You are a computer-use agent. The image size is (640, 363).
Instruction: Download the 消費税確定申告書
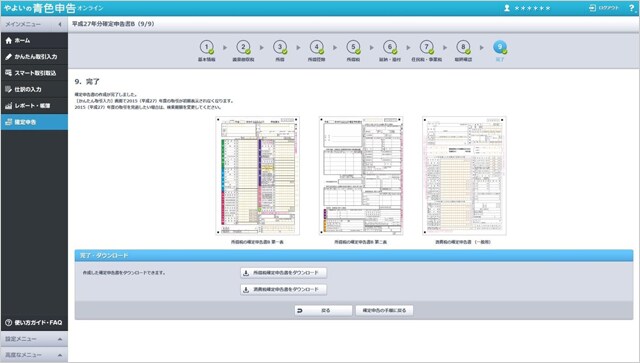click(x=284, y=290)
